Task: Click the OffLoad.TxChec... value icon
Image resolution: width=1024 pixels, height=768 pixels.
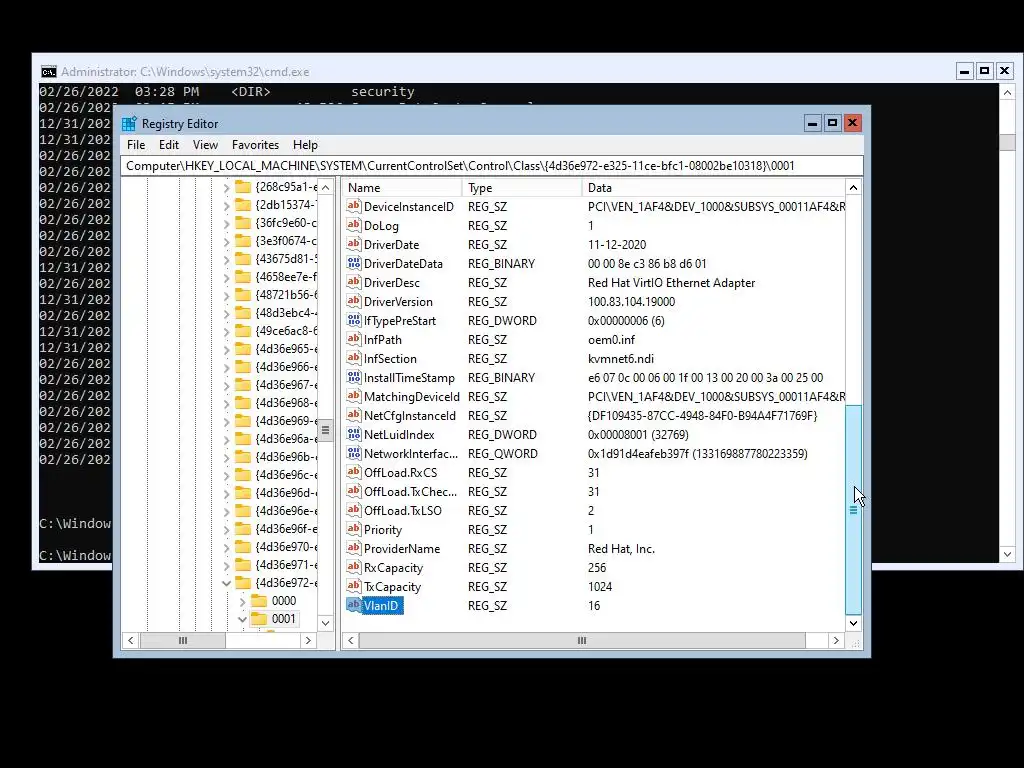Action: [x=353, y=491]
